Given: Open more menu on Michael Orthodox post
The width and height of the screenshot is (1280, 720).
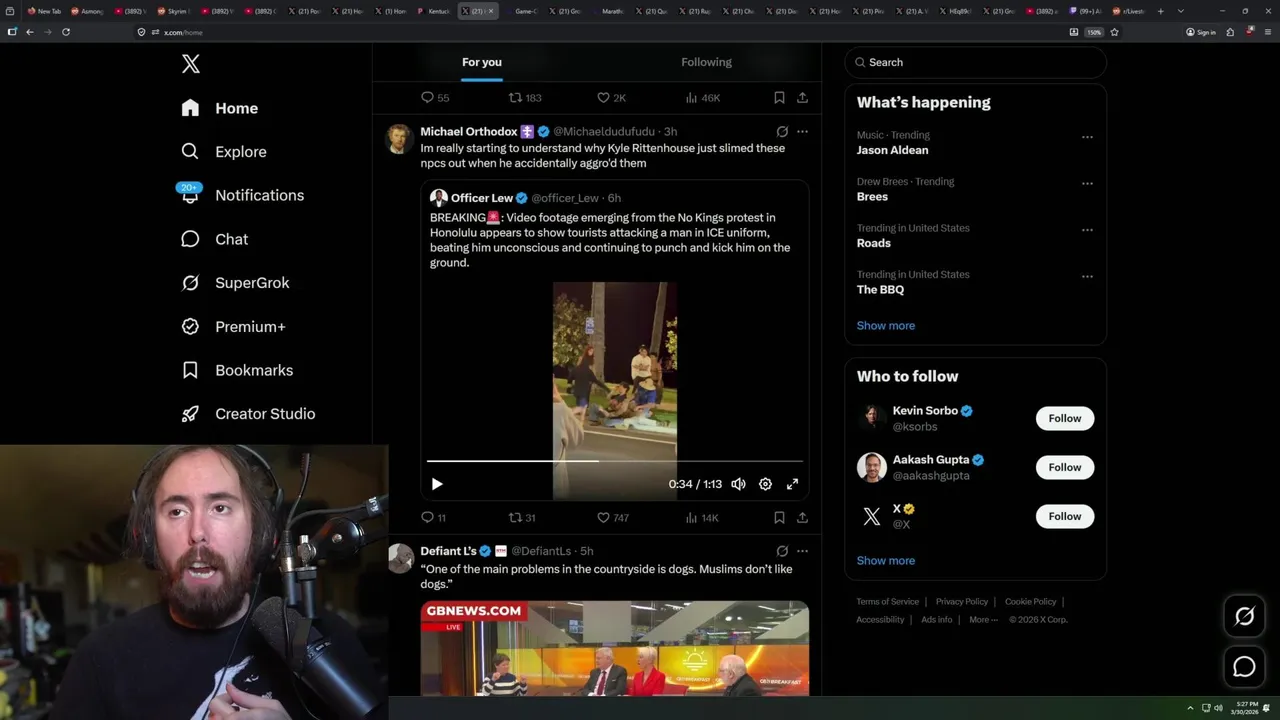Looking at the screenshot, I should [802, 131].
